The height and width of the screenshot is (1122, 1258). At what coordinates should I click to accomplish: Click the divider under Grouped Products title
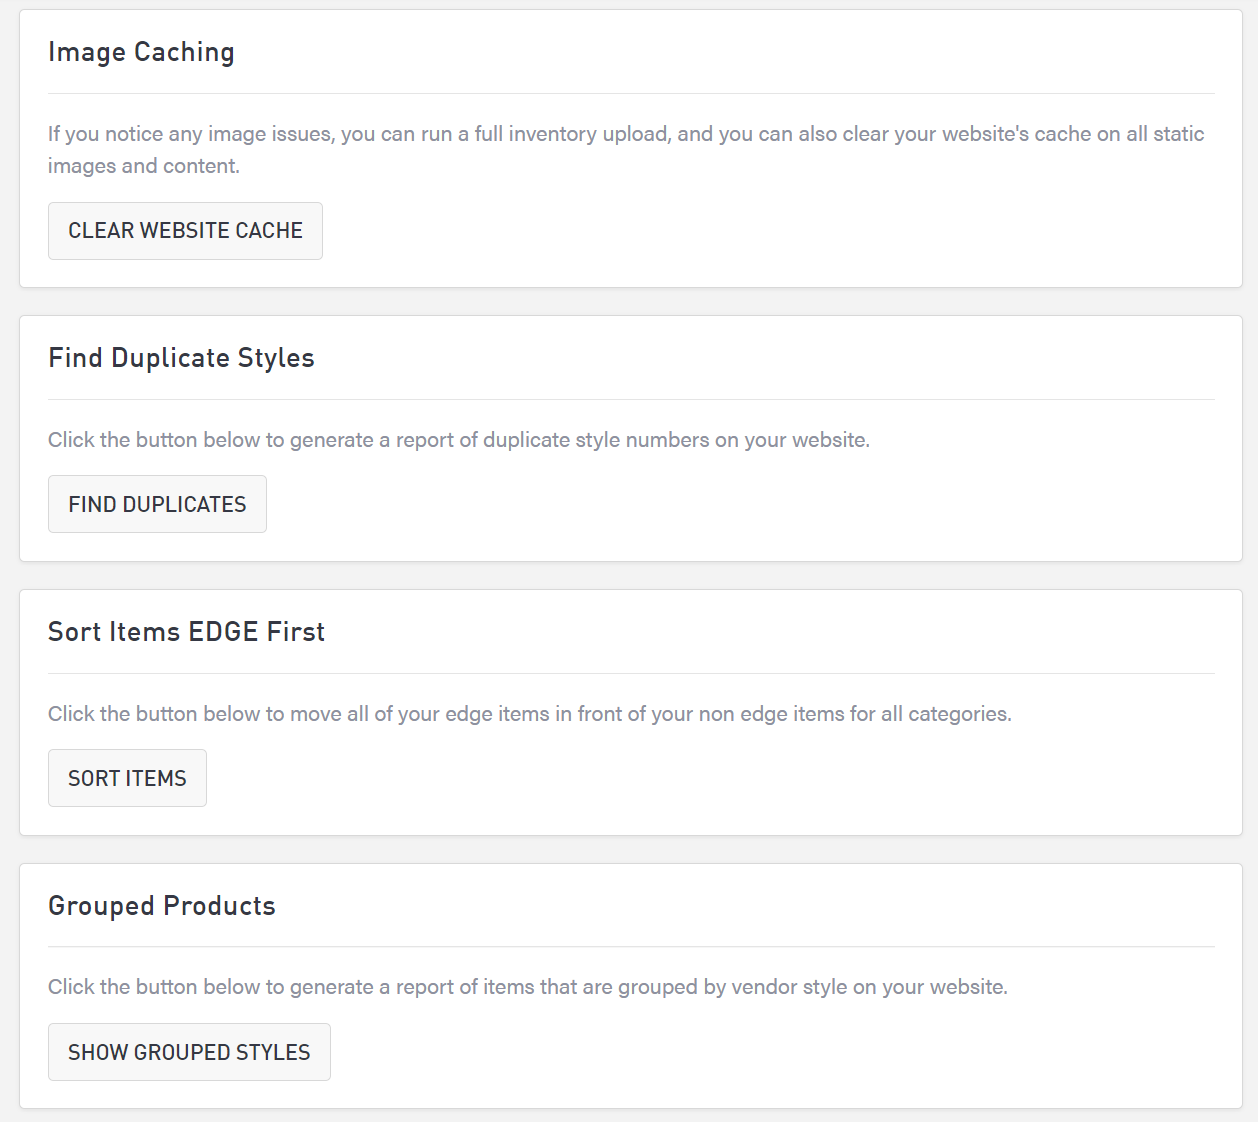631,947
